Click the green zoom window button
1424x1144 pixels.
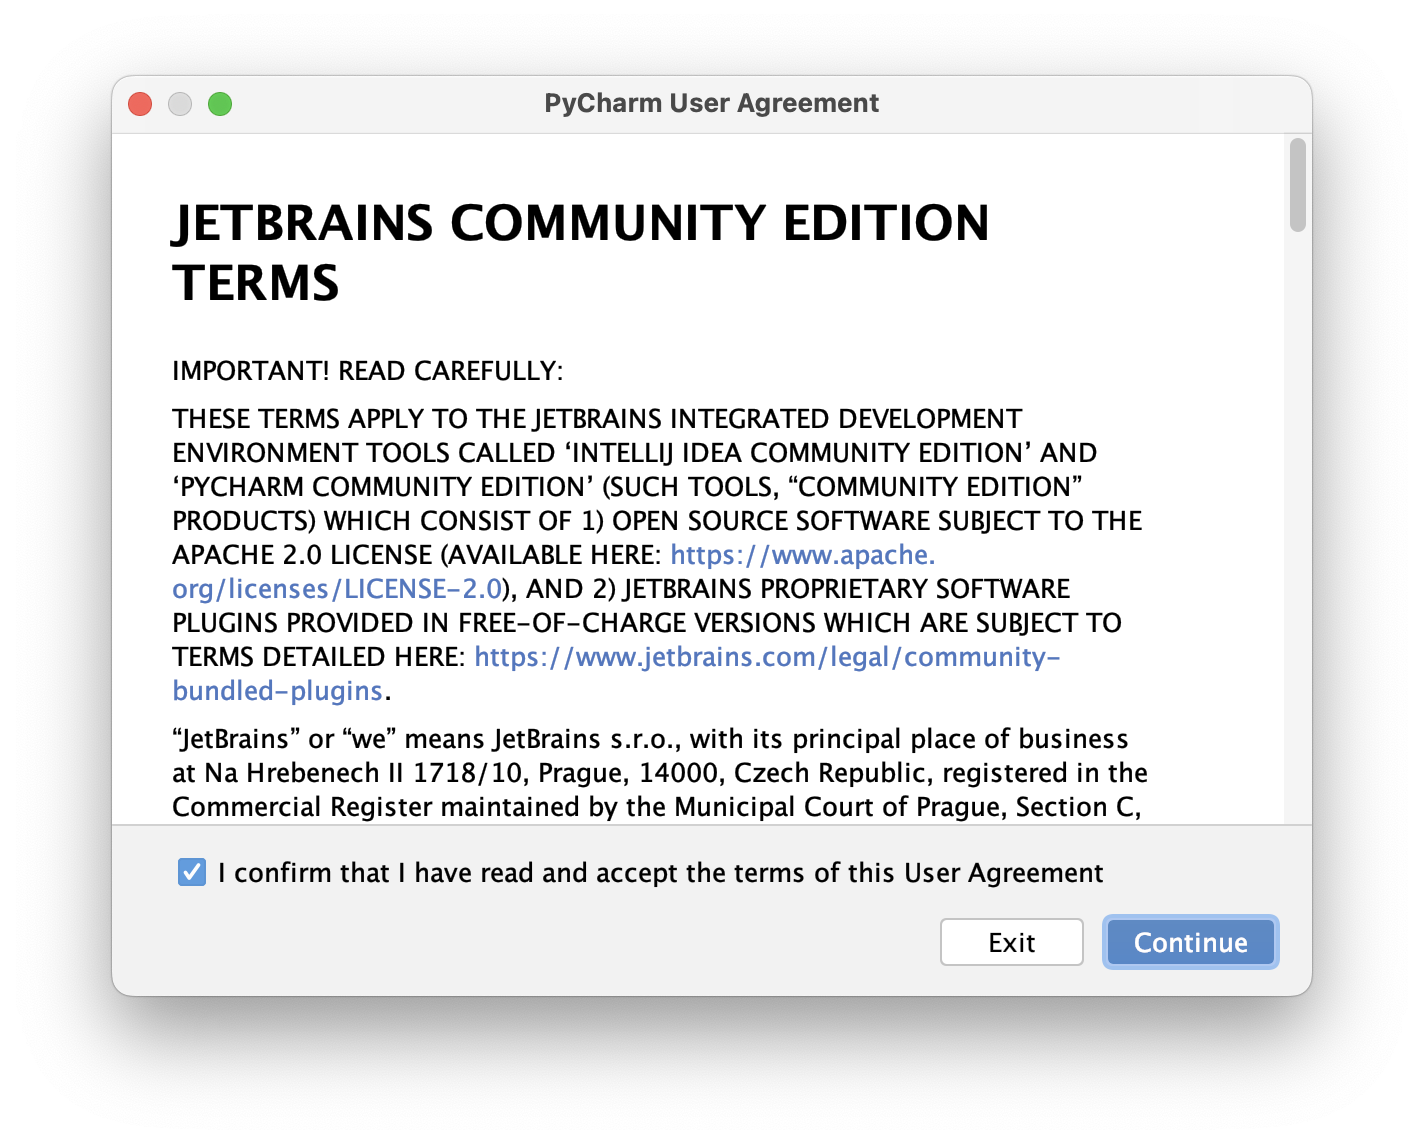pyautogui.click(x=220, y=104)
